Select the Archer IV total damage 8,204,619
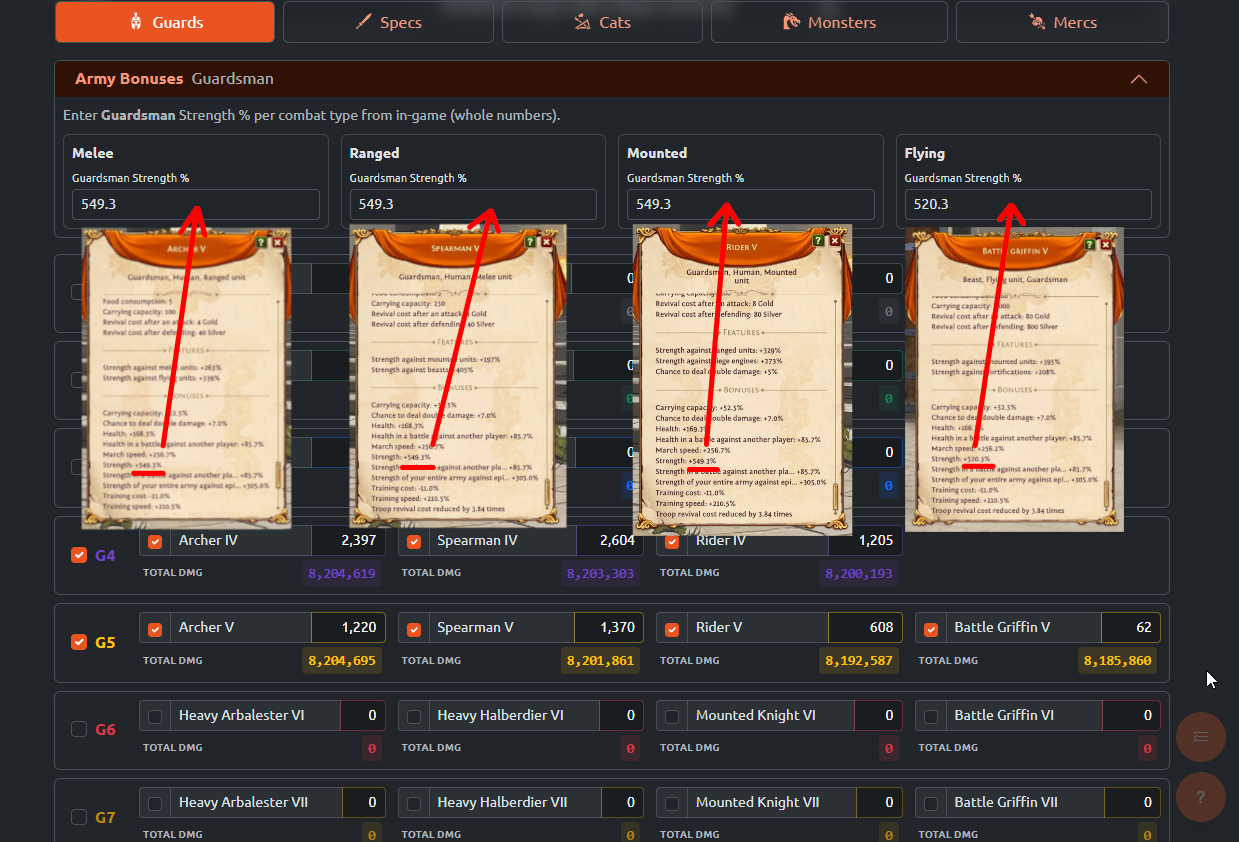 click(342, 573)
